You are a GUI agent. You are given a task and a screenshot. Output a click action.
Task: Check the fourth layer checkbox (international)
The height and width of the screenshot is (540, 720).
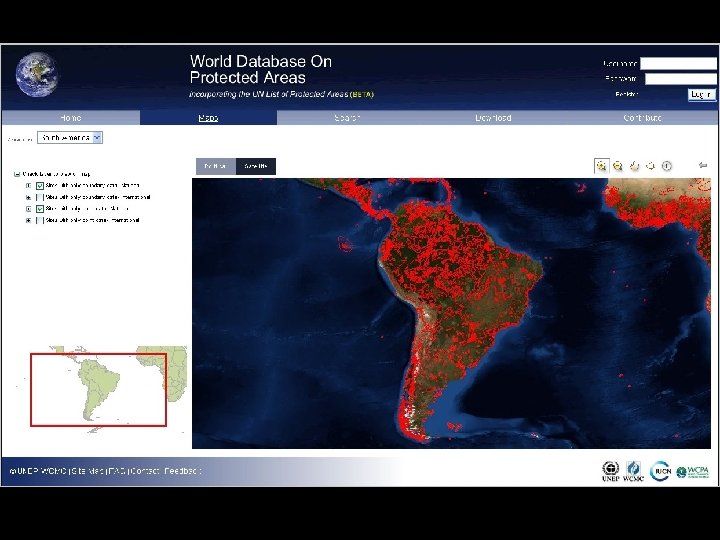coord(40,220)
